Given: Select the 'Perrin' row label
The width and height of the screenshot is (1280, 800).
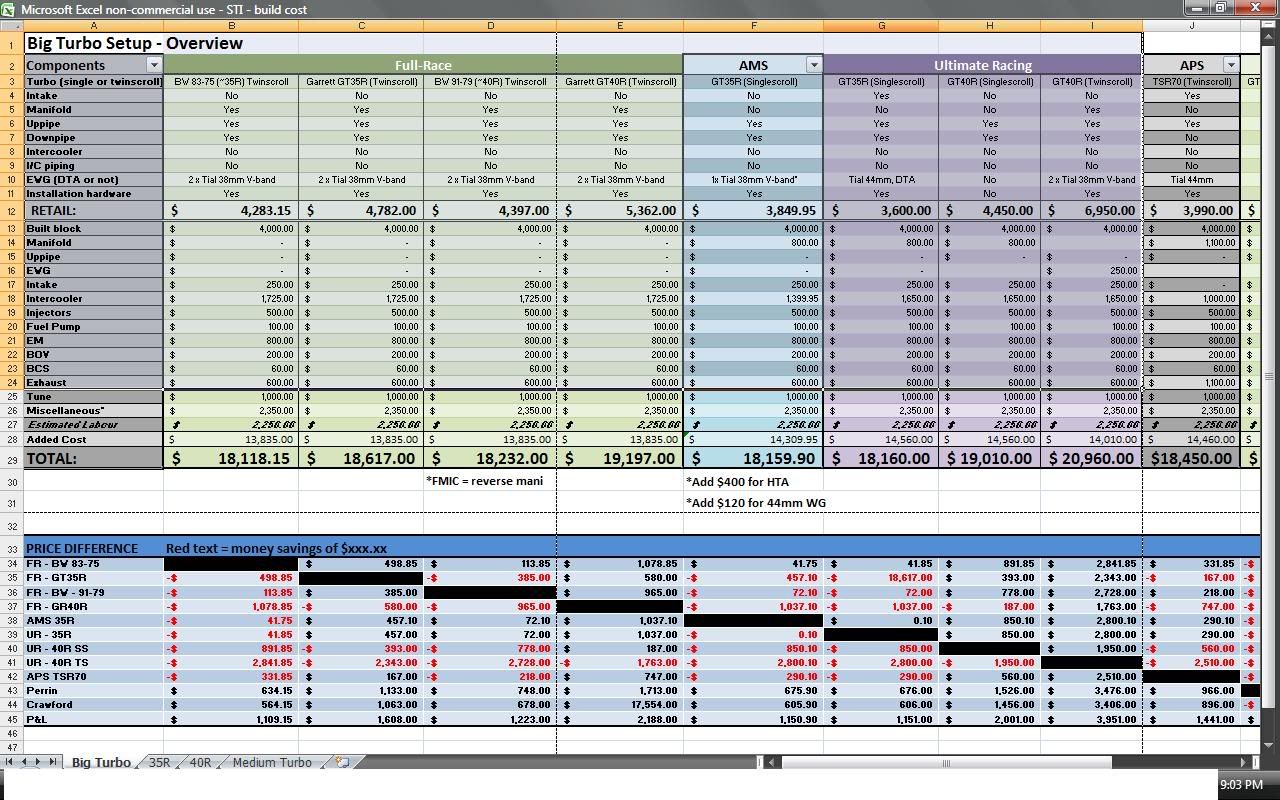Looking at the screenshot, I should 94,691.
